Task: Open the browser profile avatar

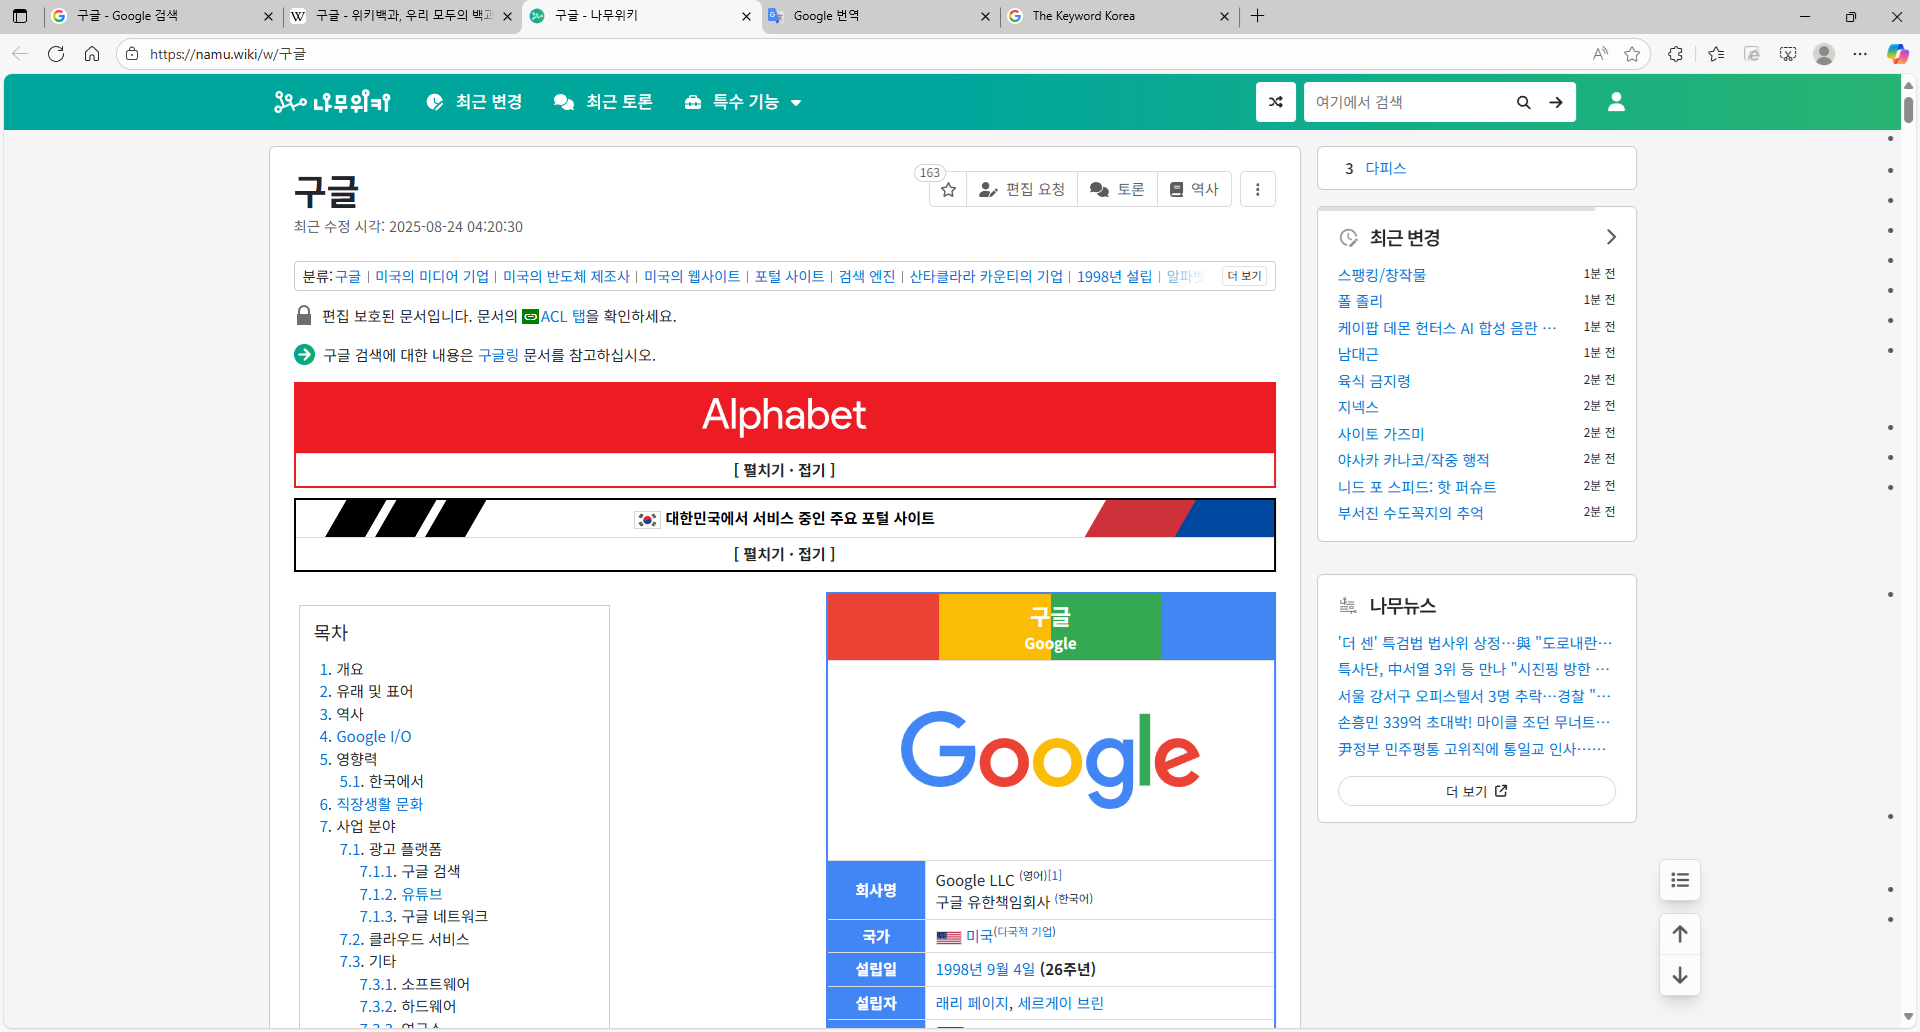Action: [1824, 54]
